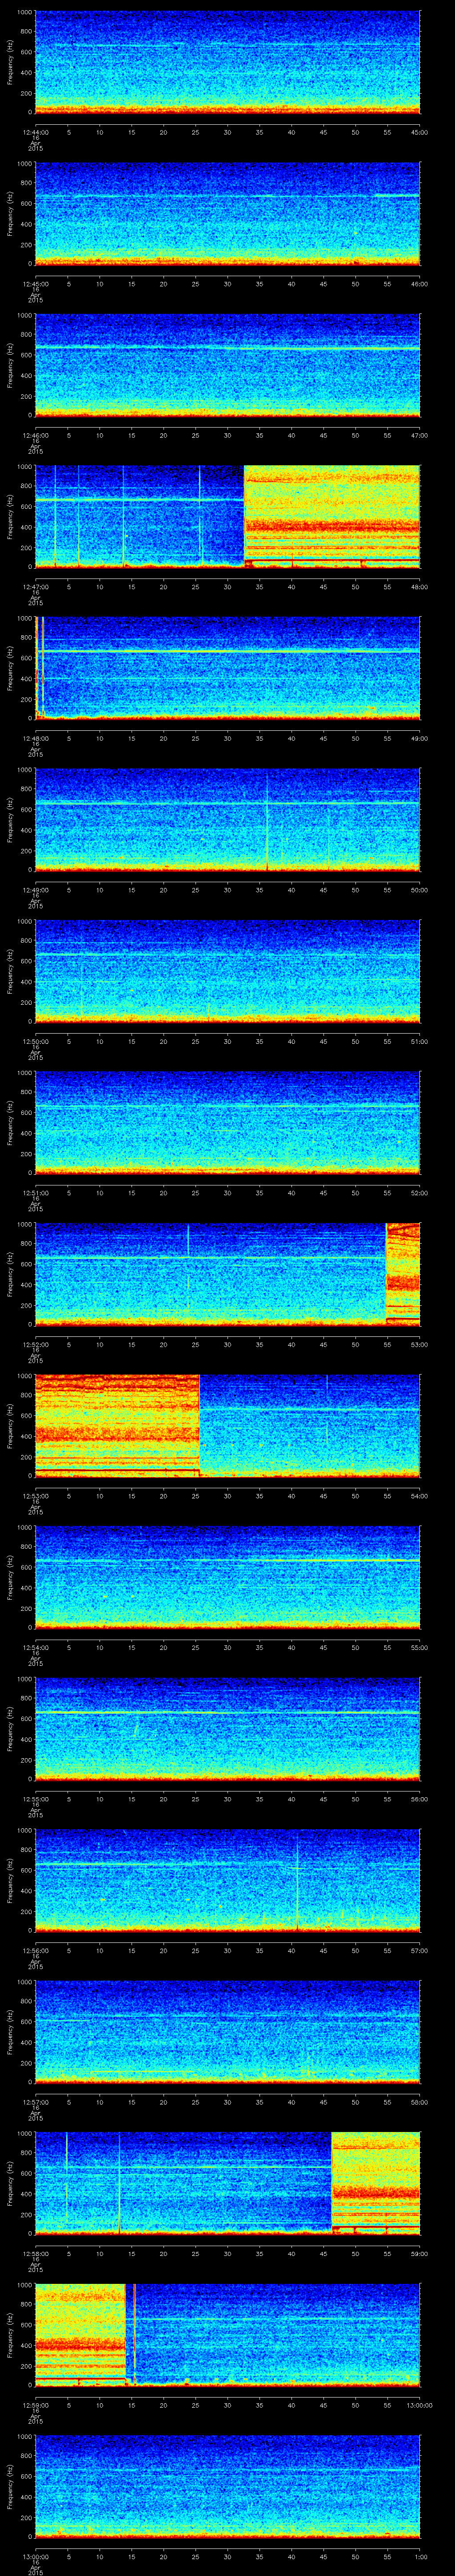This screenshot has width=455, height=2576.
Task: Click the 12:45:00 spectrogram panel
Action: coord(227,214)
